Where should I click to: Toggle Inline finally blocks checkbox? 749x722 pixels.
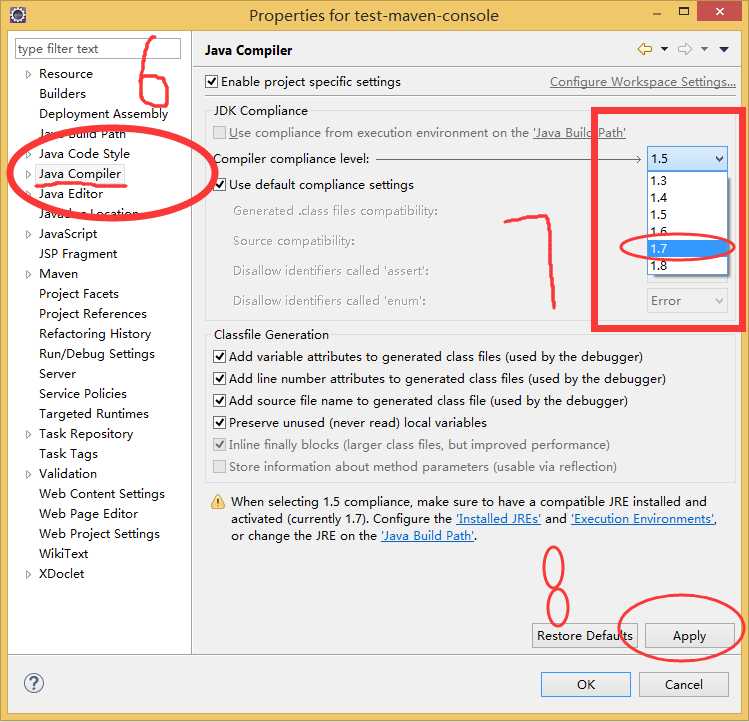coord(219,444)
